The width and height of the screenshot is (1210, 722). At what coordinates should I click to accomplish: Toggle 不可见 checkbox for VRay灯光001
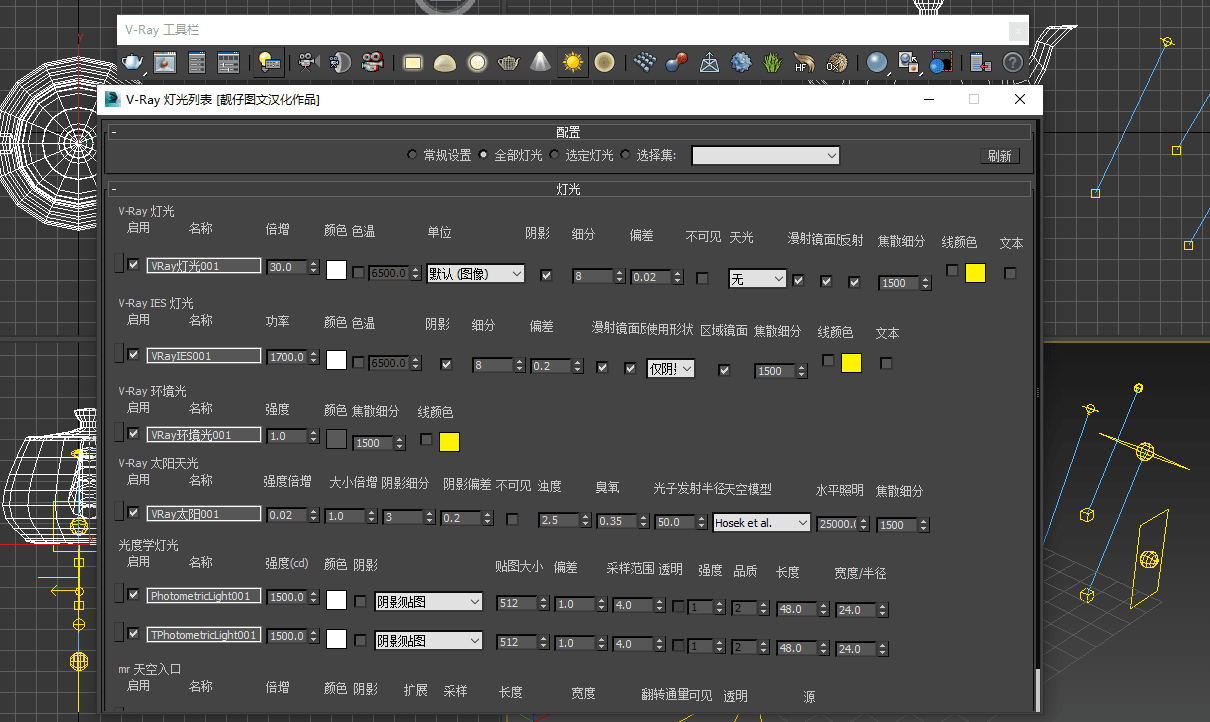click(x=702, y=277)
